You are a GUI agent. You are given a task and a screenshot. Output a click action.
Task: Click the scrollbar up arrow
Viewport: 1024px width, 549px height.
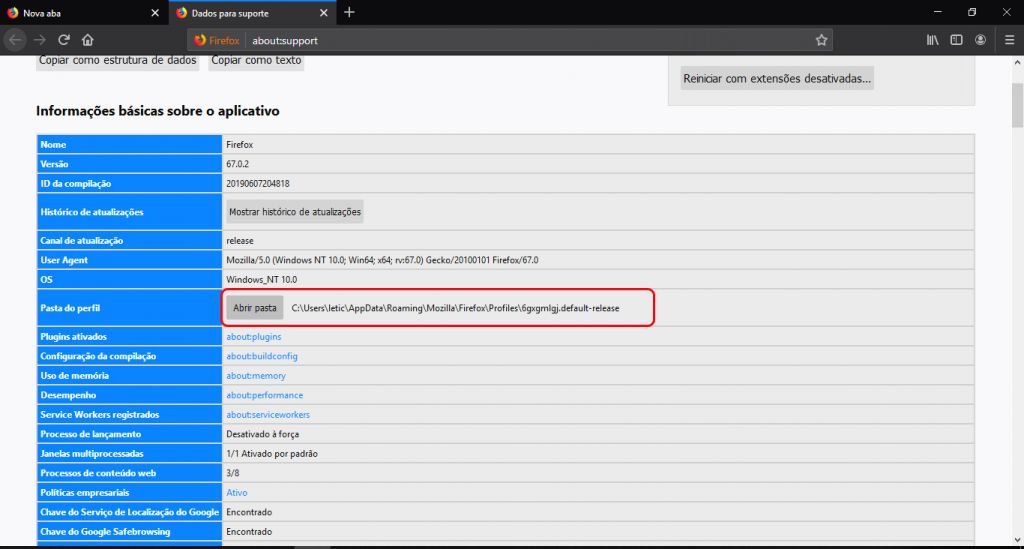[x=1017, y=63]
